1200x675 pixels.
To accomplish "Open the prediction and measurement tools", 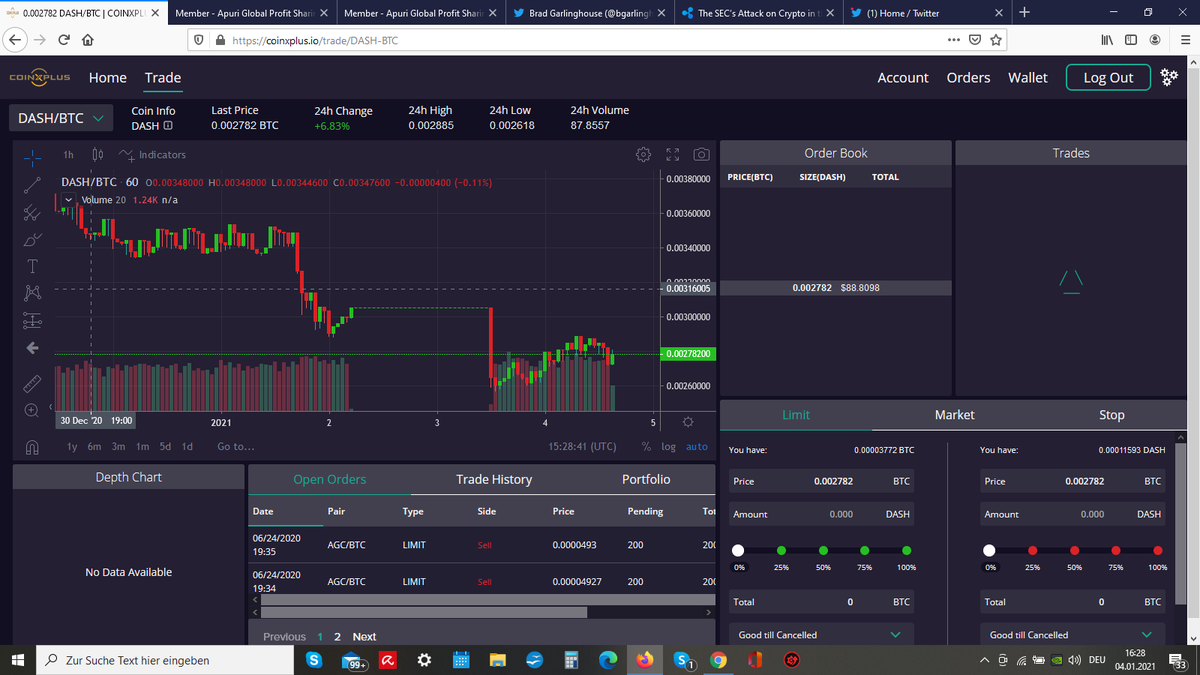I will pyautogui.click(x=32, y=320).
